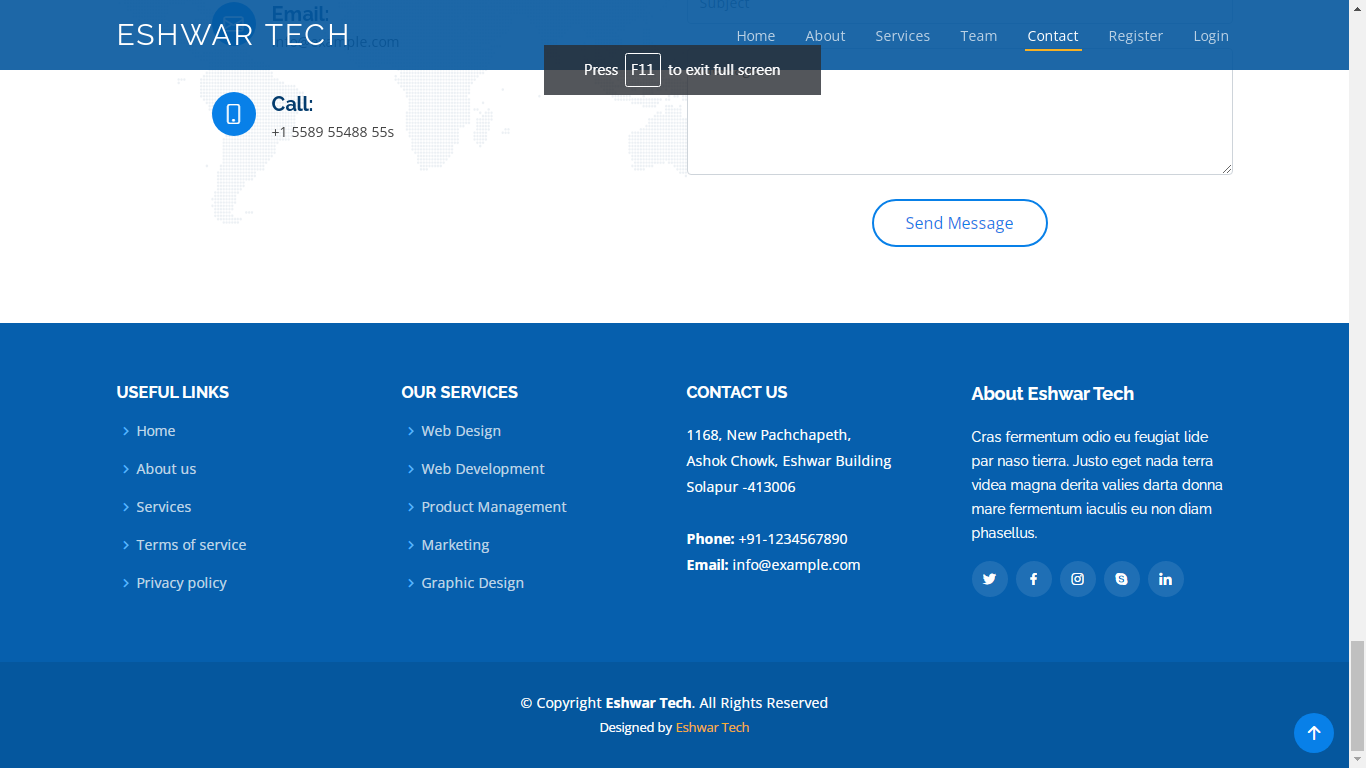
Task: Expand the arrow beside Terms of service
Action: (124, 545)
